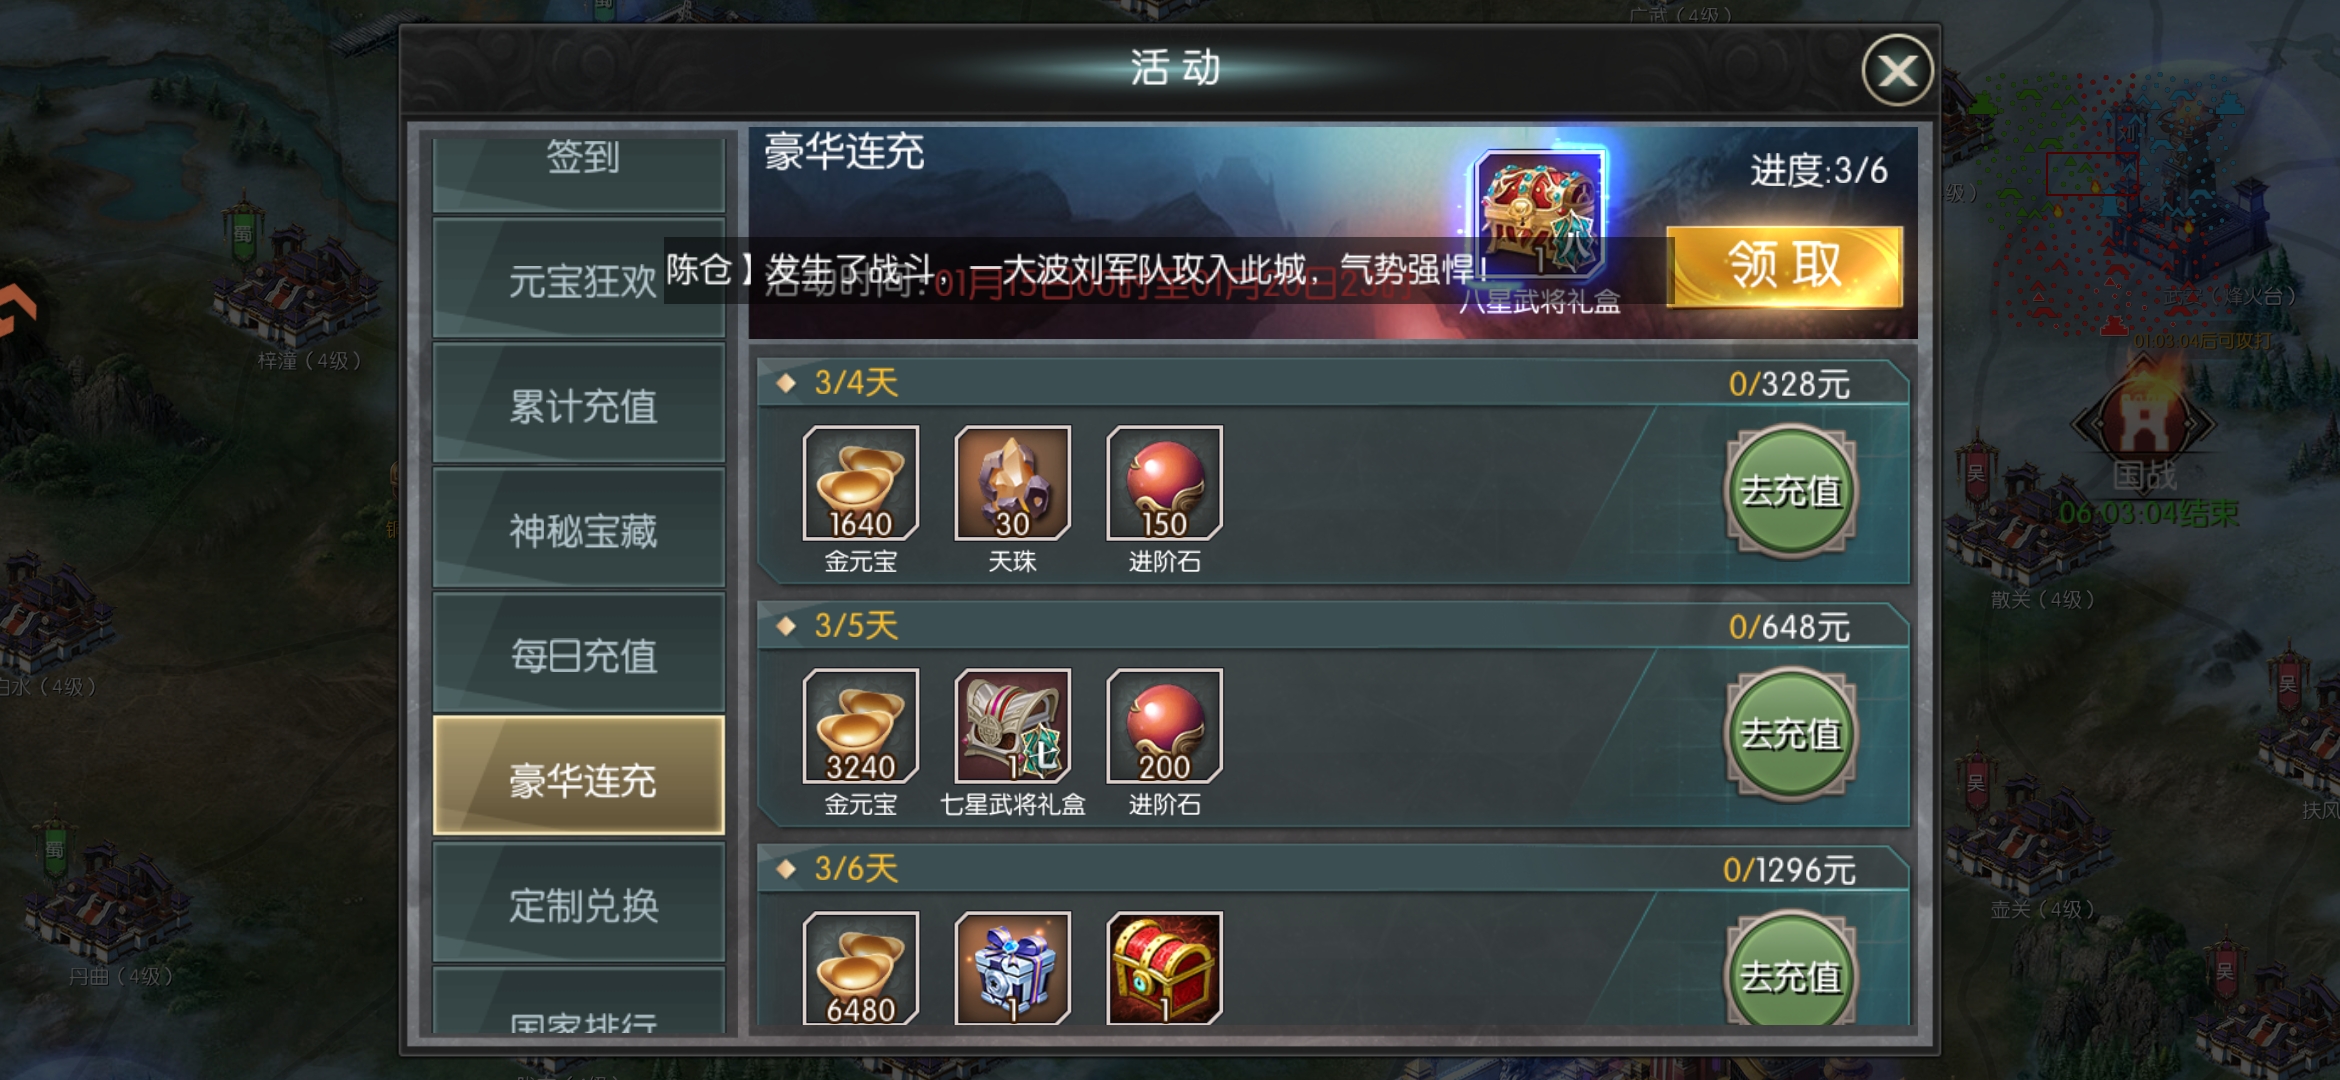
Task: Tap the blue gift box reward icon
Action: point(1012,968)
